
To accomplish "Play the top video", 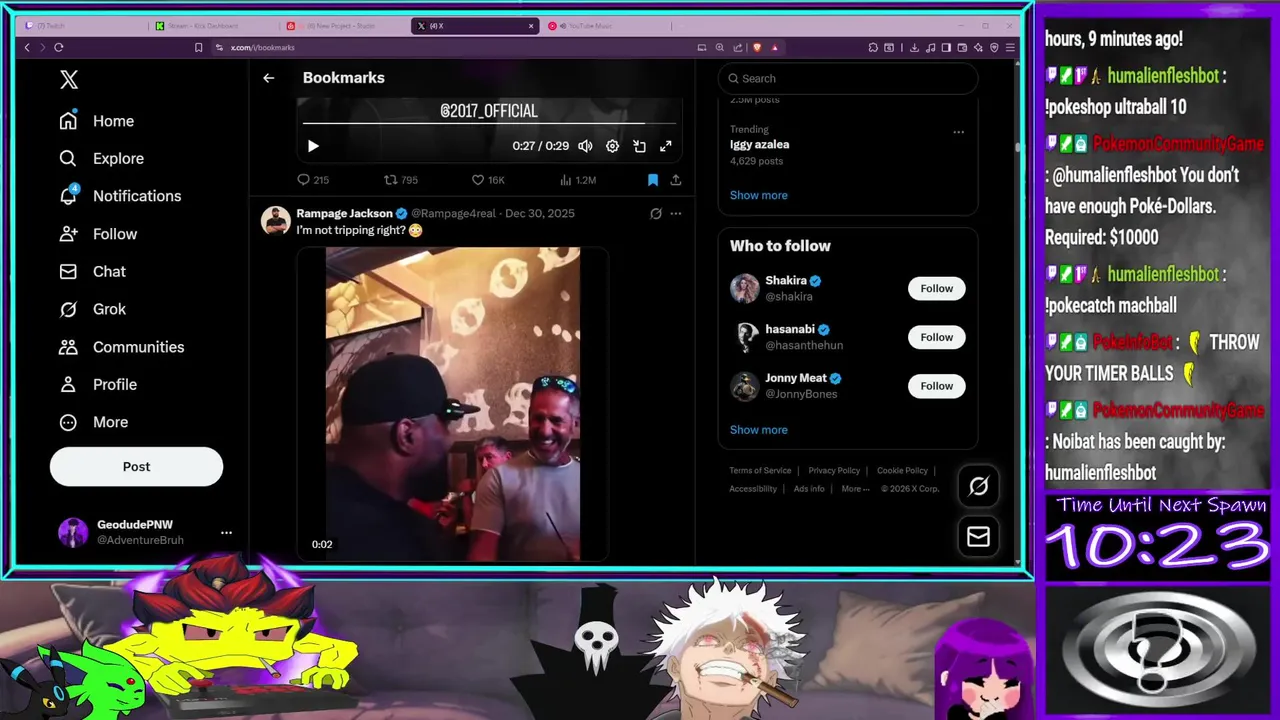I will tap(313, 146).
